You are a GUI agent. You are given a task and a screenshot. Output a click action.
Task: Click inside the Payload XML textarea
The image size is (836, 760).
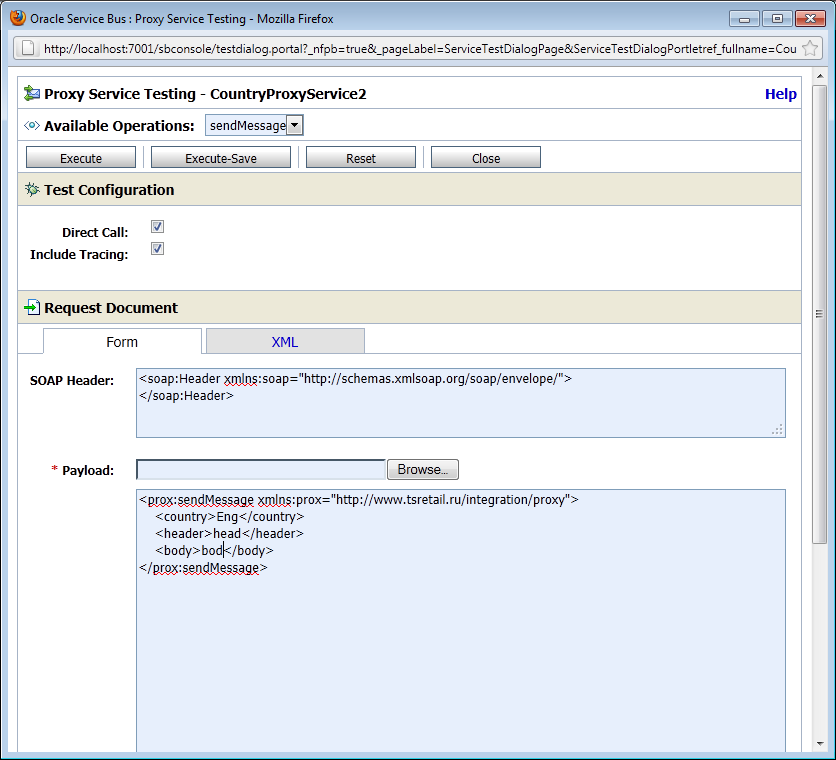tap(461, 621)
